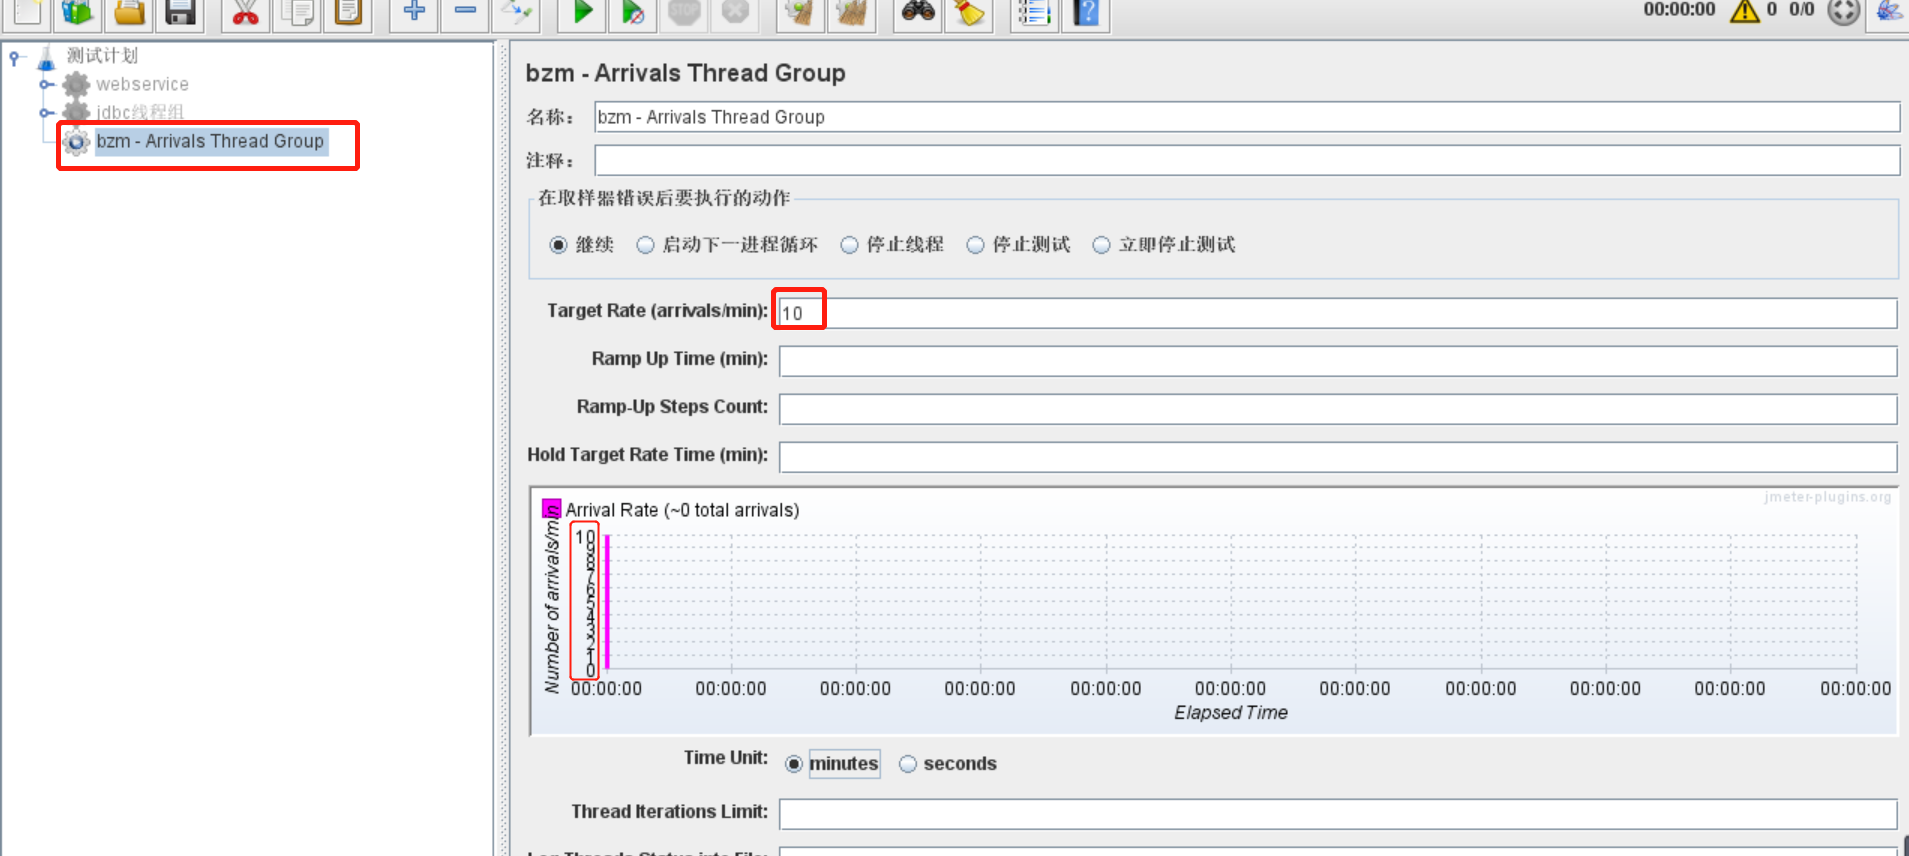1909x856 pixels.
Task: Open the Templates icon in toolbar
Action: pos(77,12)
